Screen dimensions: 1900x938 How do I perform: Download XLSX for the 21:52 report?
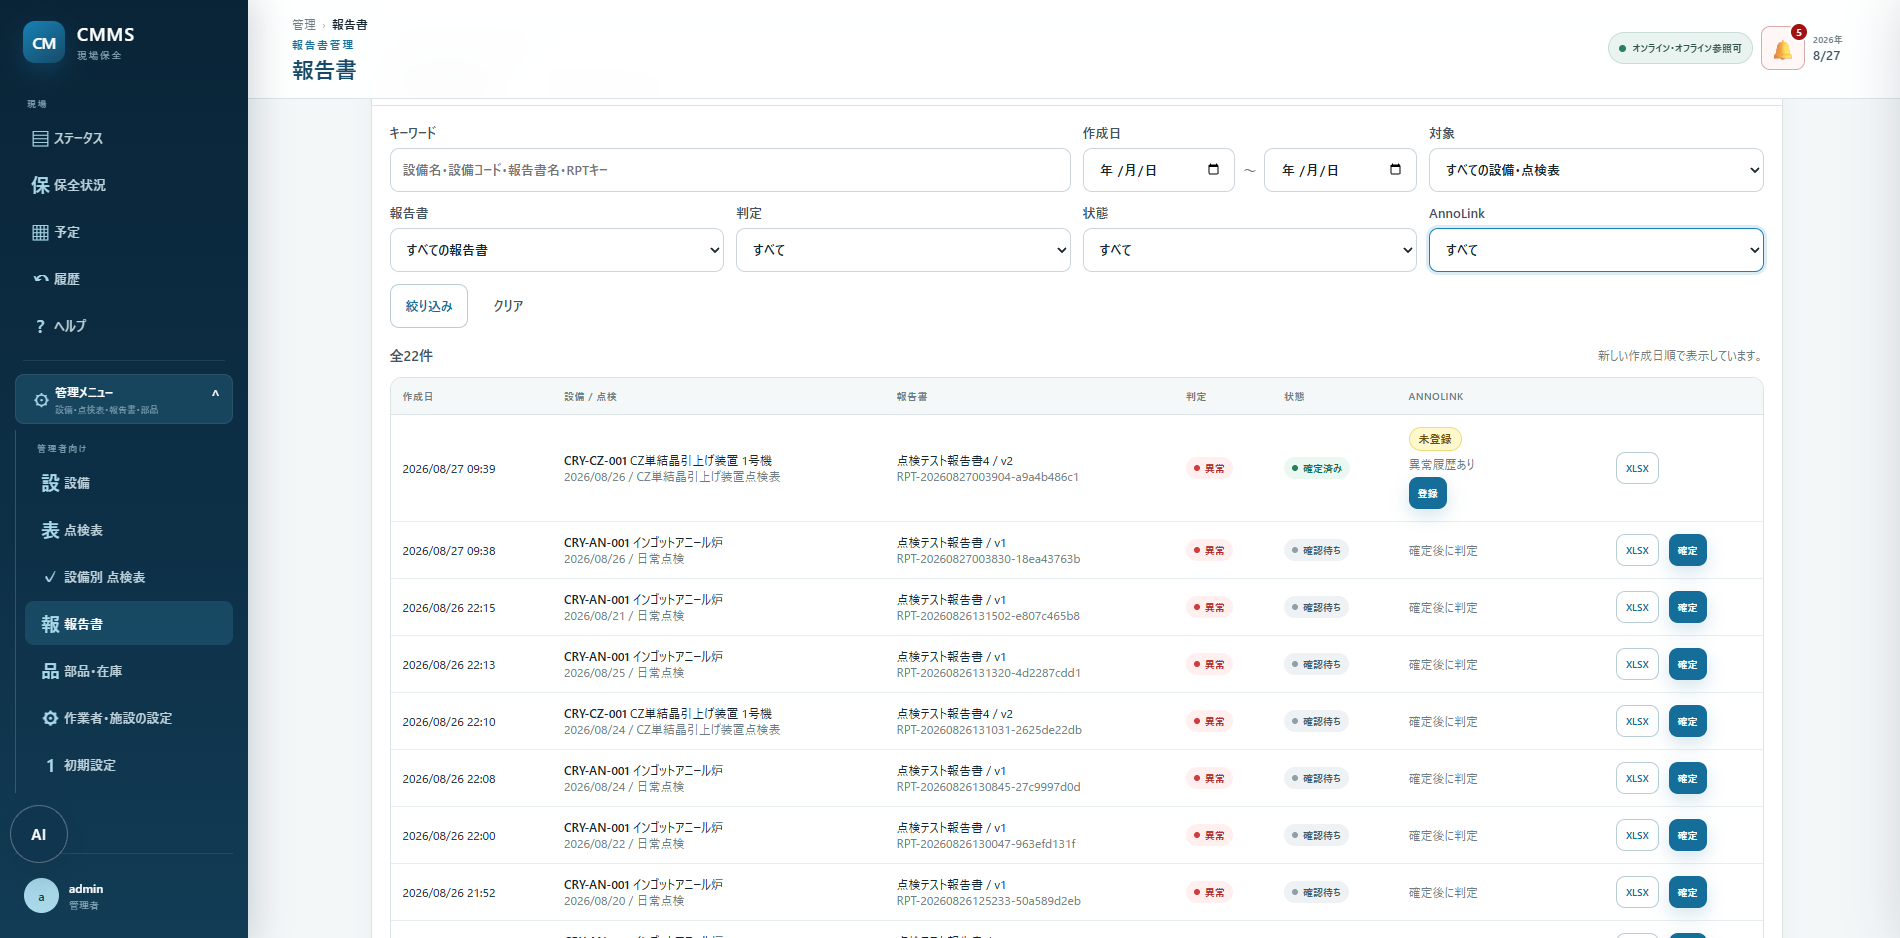[x=1637, y=892]
